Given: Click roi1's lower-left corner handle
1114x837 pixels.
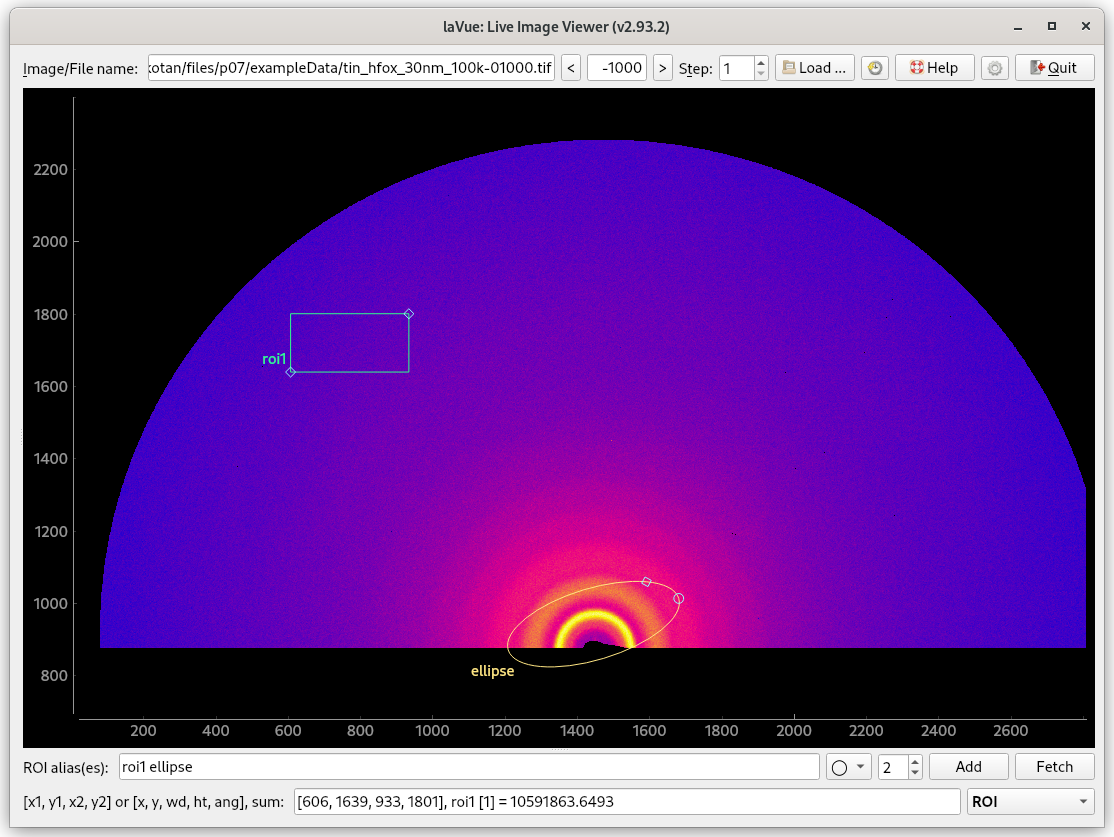Looking at the screenshot, I should coord(291,372).
